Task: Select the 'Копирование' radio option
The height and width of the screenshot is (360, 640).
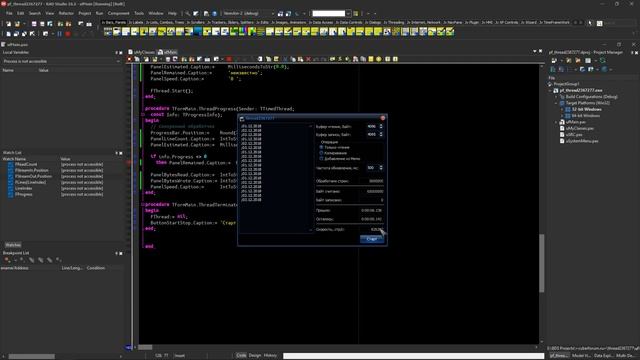Action: pos(321,153)
